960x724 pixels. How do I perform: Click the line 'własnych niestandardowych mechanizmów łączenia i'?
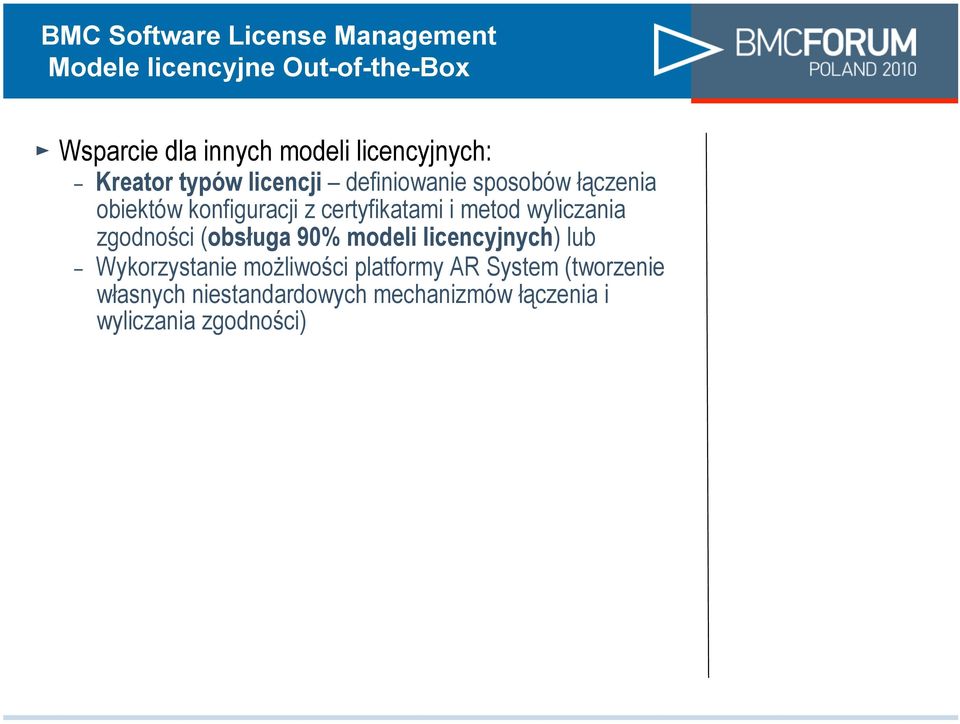[x=353, y=294]
